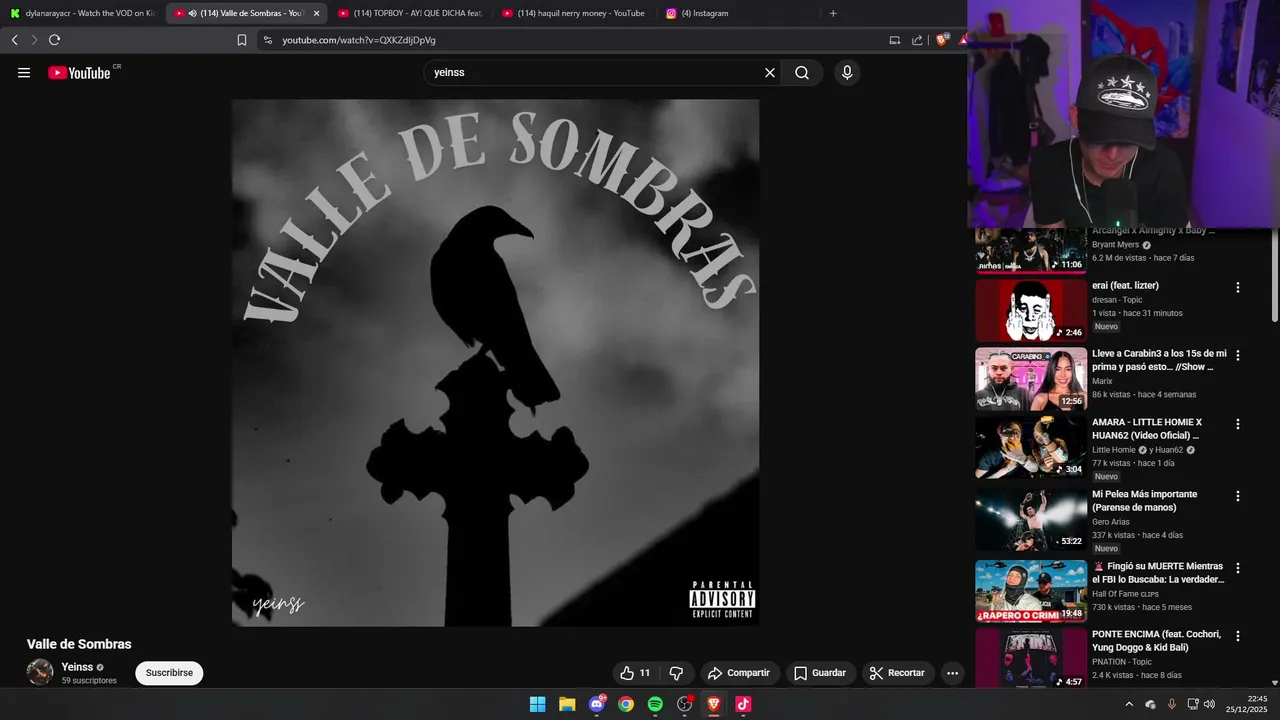
Task: Open 'Lleve a Carabin3' video title
Action: (1159, 360)
